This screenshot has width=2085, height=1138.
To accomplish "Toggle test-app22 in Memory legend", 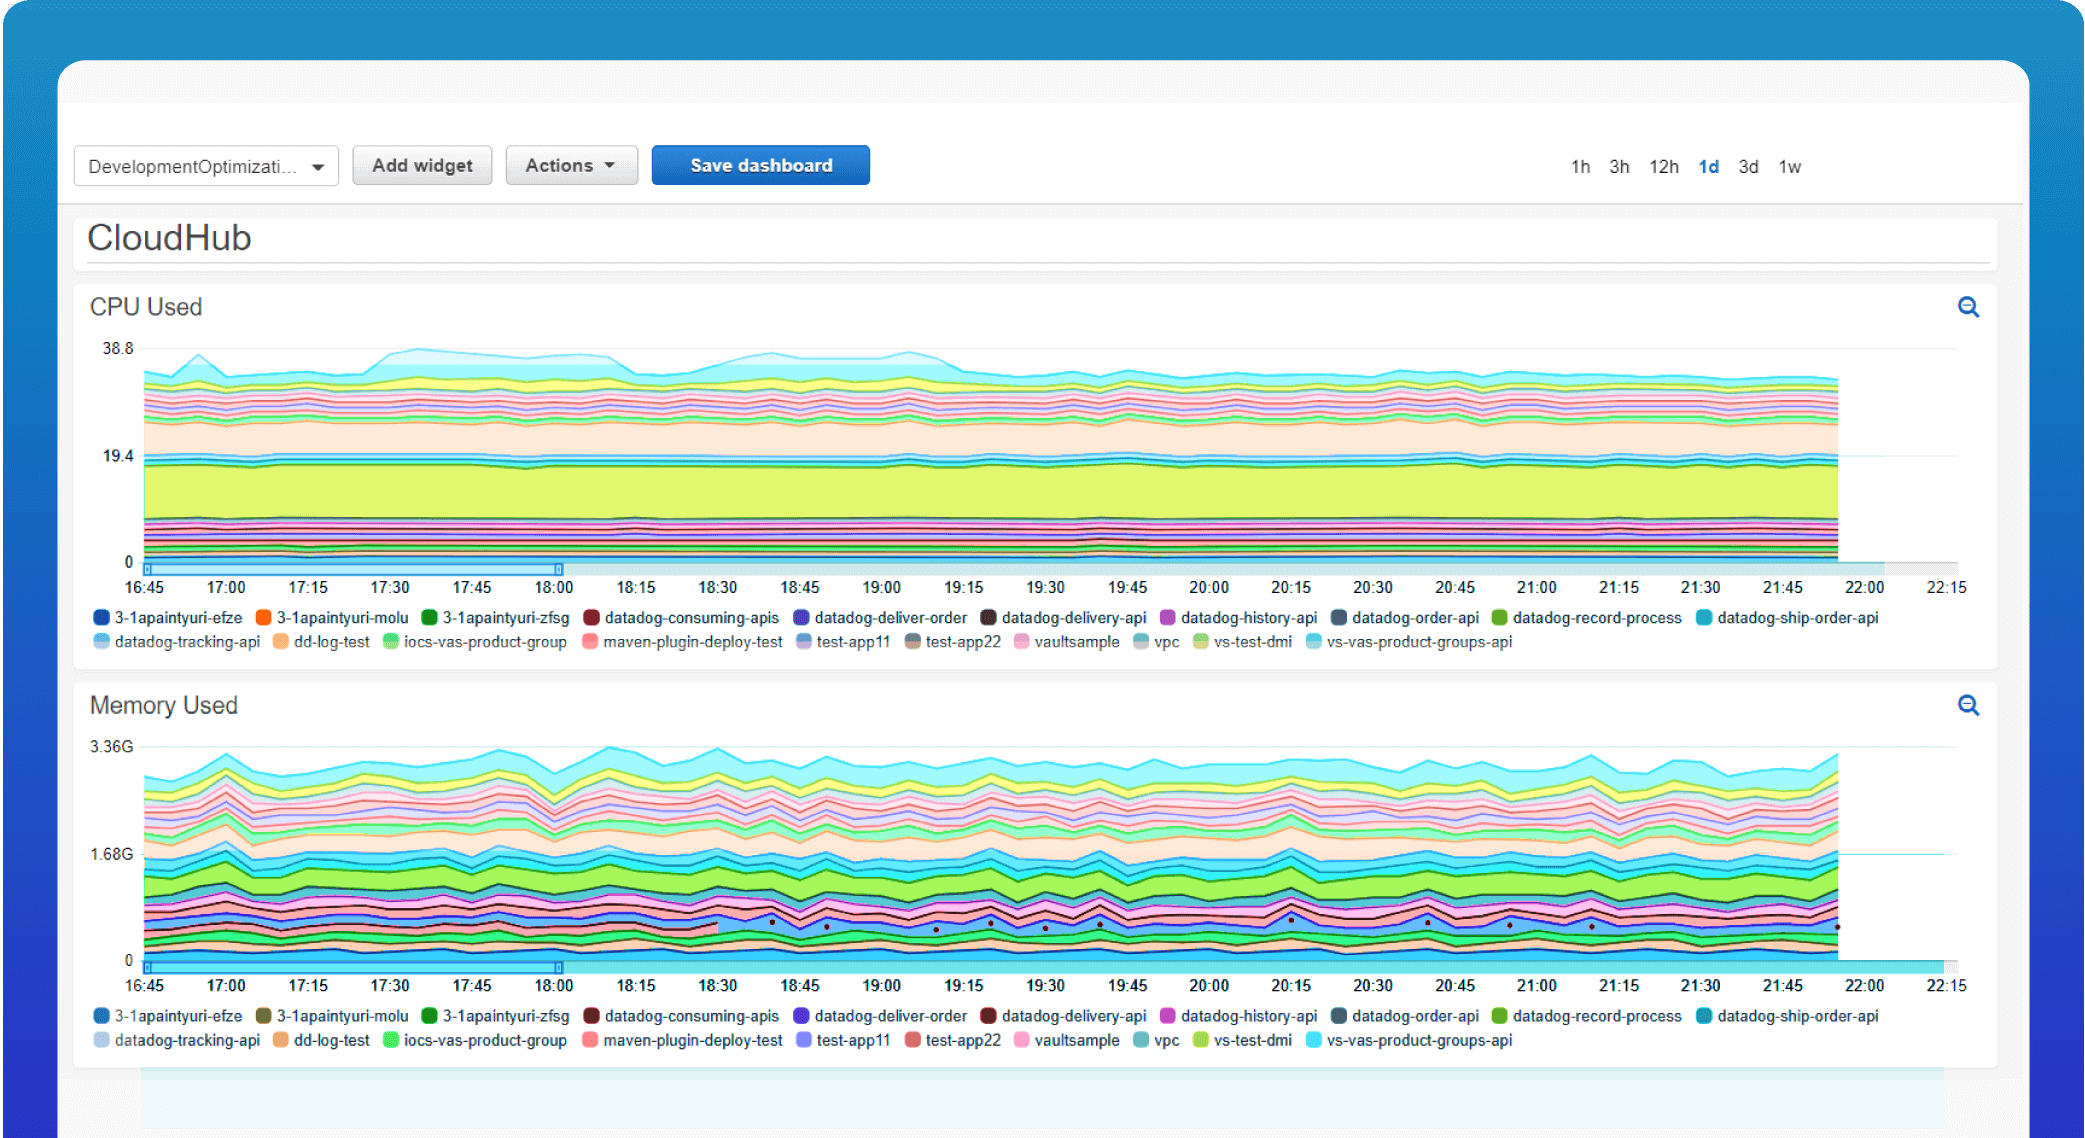I will click(x=953, y=1040).
